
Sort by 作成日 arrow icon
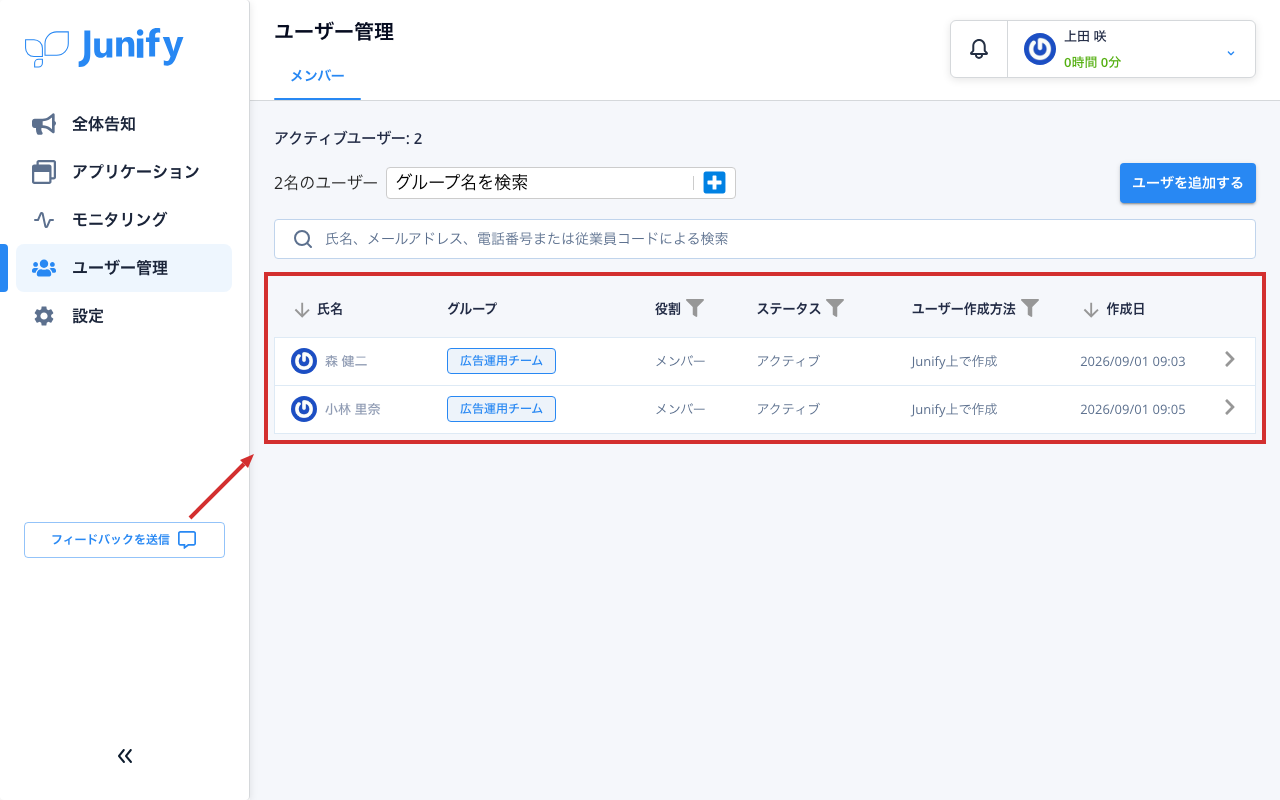click(x=1091, y=310)
